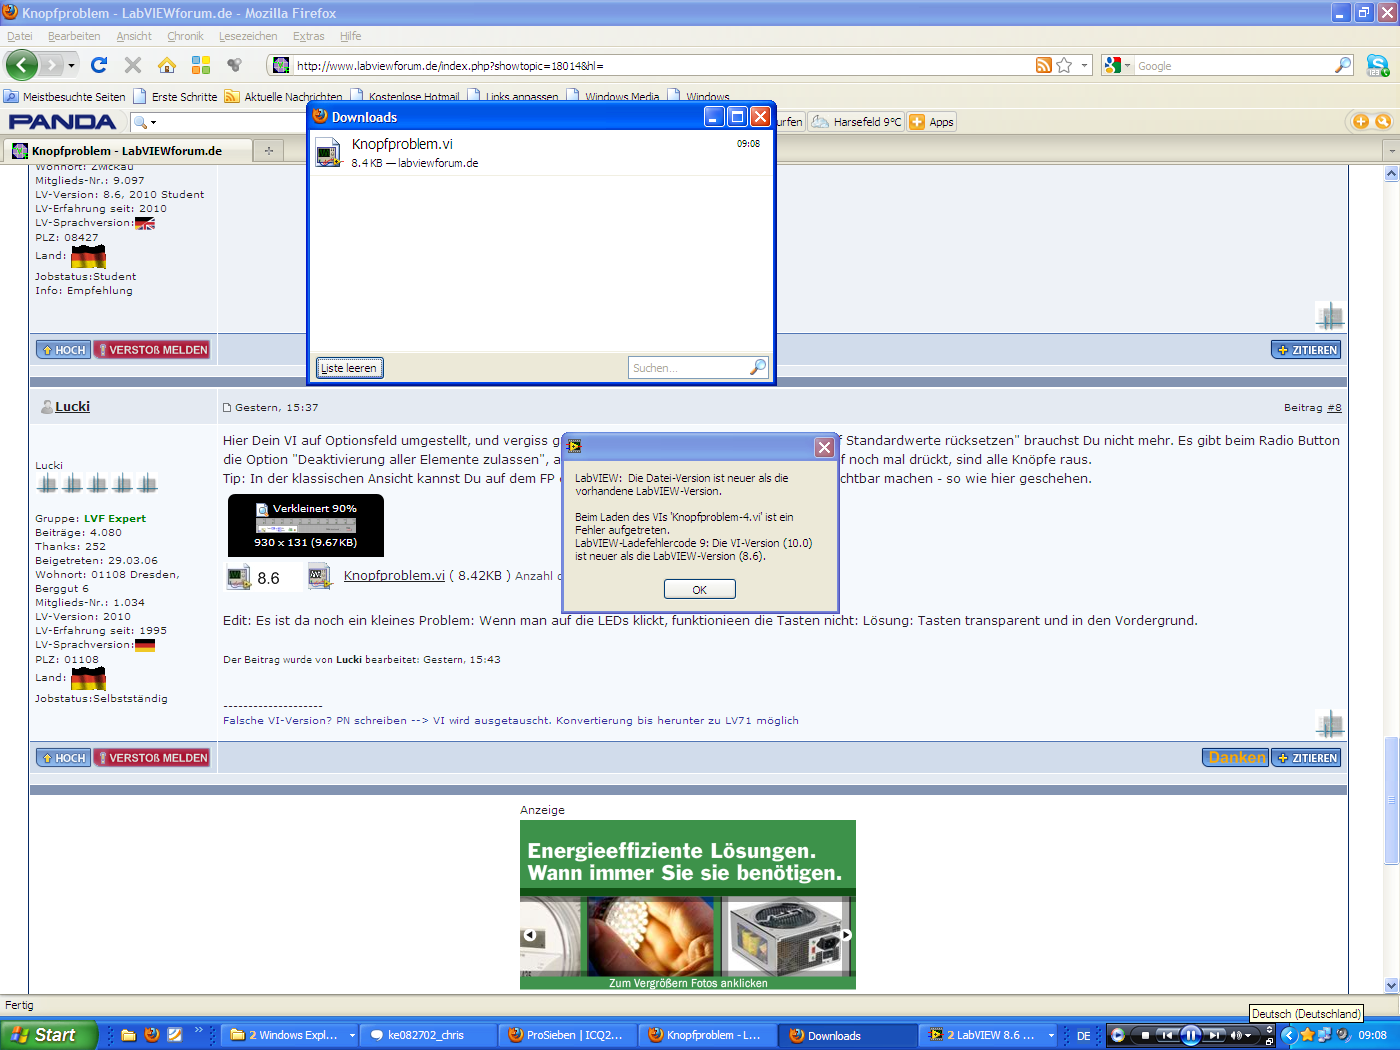1400x1050 pixels.
Task: Expand the Windows Explorer taskbar group
Action: coord(352,1035)
